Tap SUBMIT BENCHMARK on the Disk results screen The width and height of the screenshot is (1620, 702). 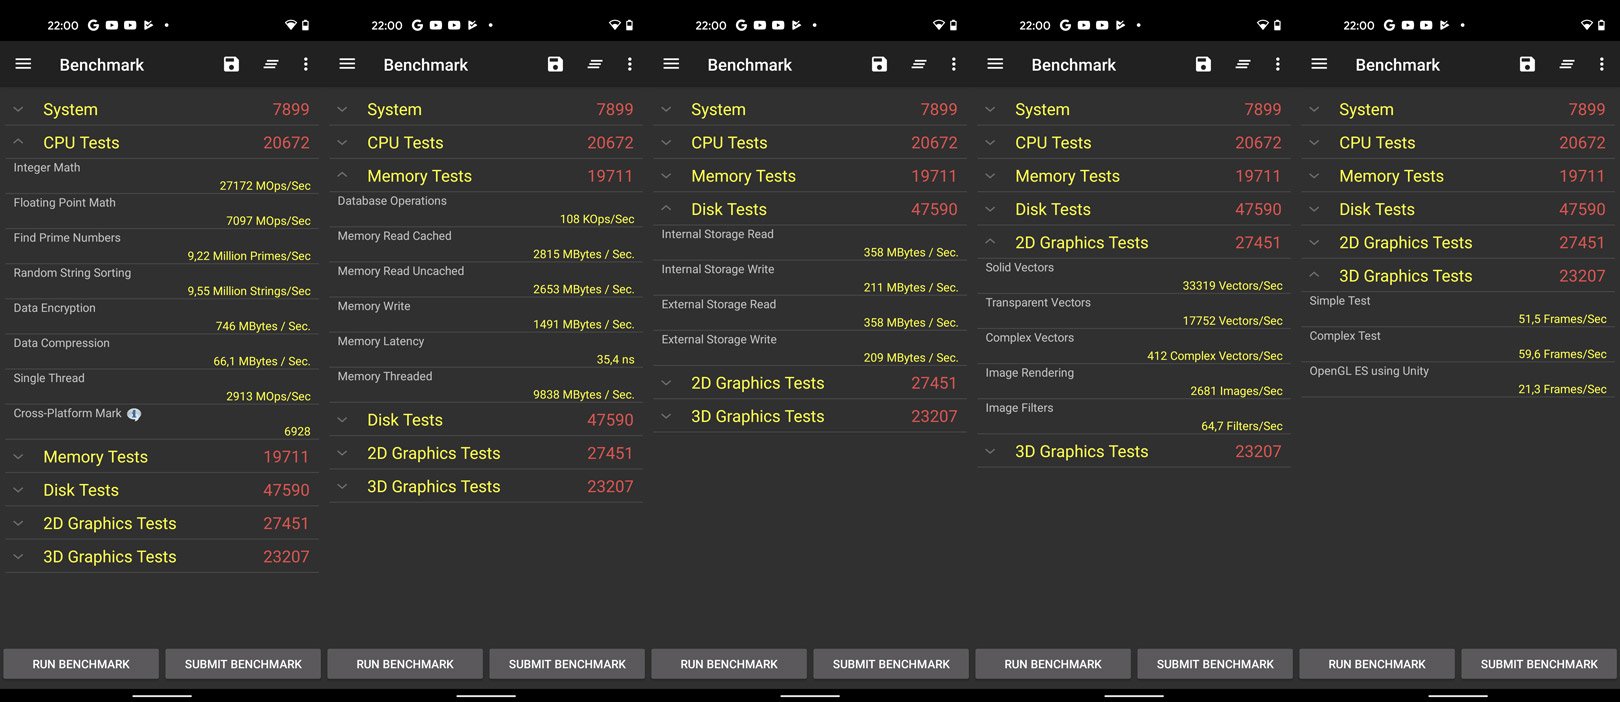coord(891,664)
